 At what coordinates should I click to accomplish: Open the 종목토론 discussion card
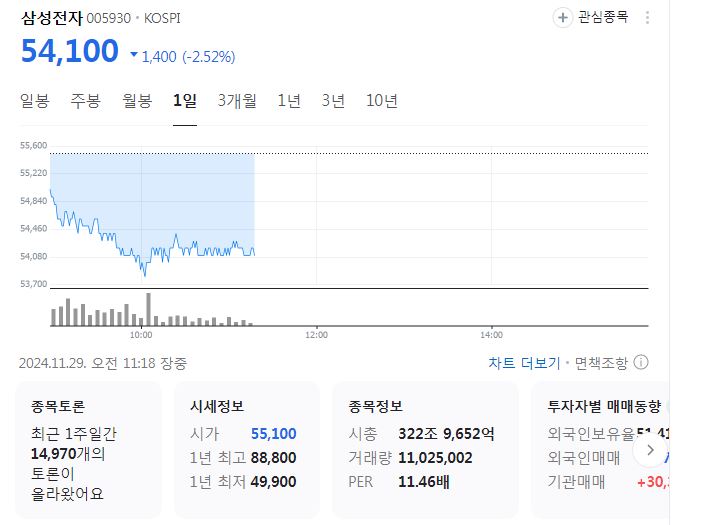click(x=90, y=449)
